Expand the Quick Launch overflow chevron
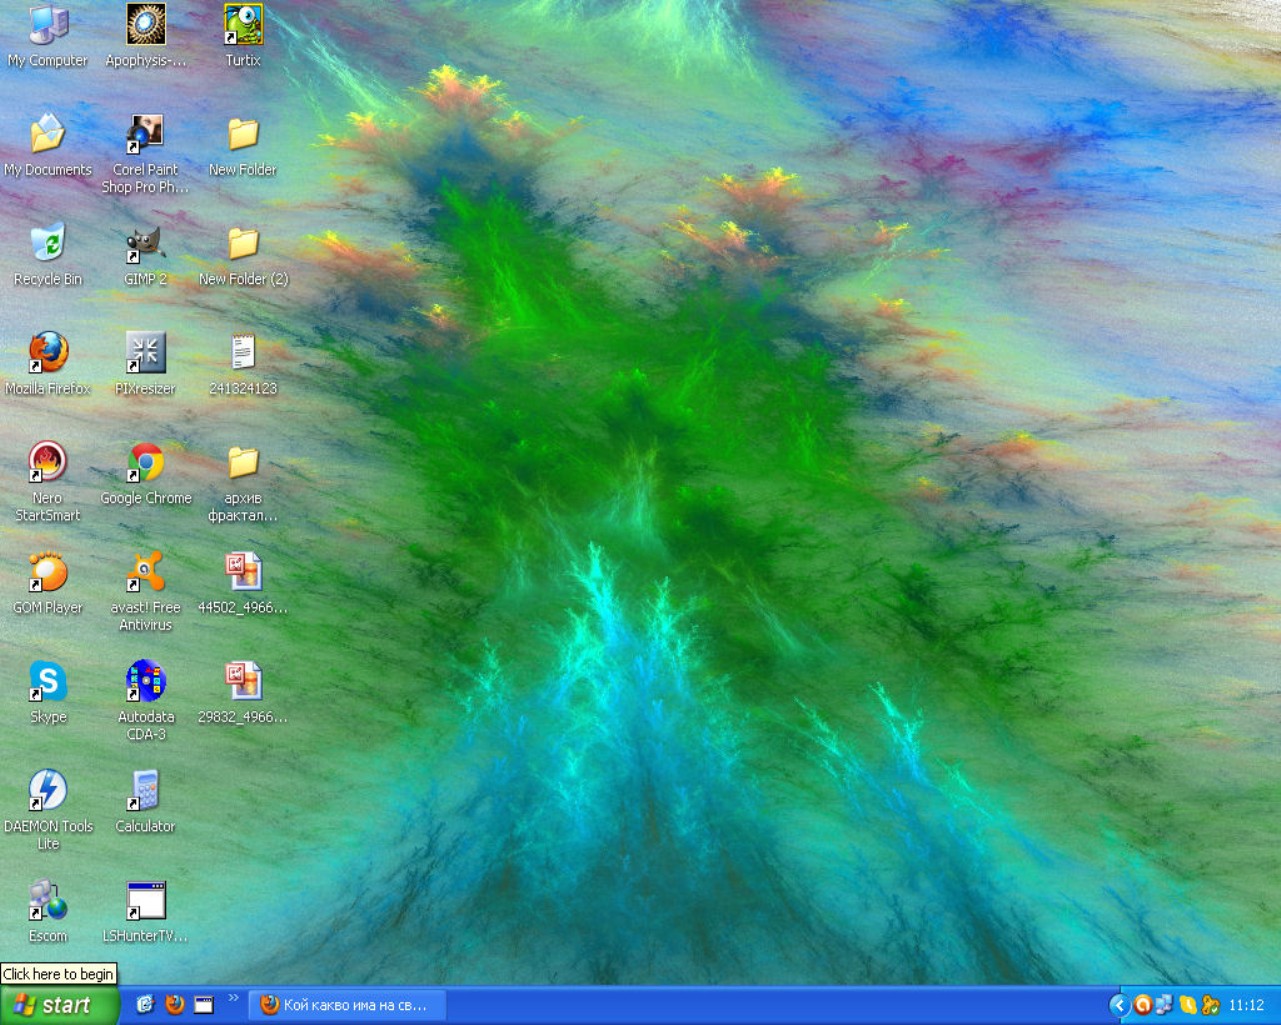Image resolution: width=1281 pixels, height=1025 pixels. pyautogui.click(x=234, y=998)
